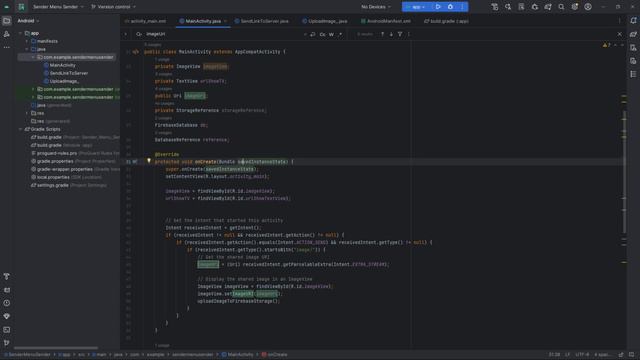Open the No Devices selector dropdown
The width and height of the screenshot is (640, 360).
point(376,7)
